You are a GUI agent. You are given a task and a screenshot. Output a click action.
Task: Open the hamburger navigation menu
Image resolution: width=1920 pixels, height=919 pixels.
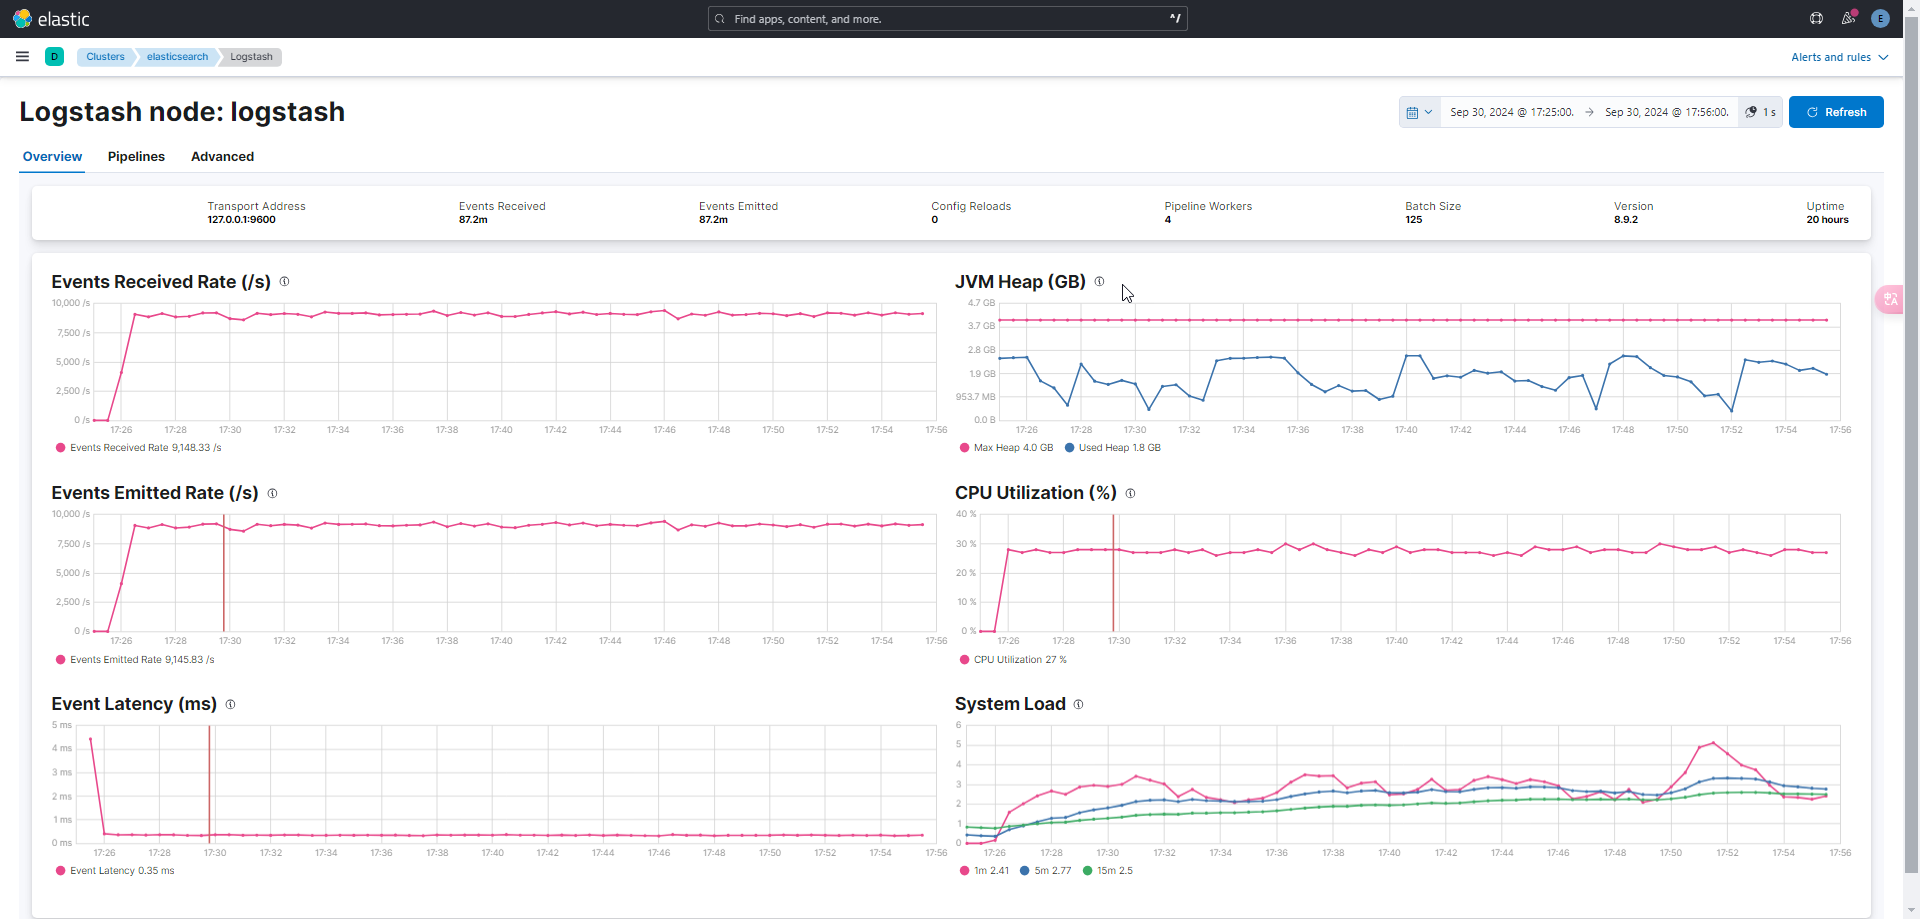[x=22, y=57]
